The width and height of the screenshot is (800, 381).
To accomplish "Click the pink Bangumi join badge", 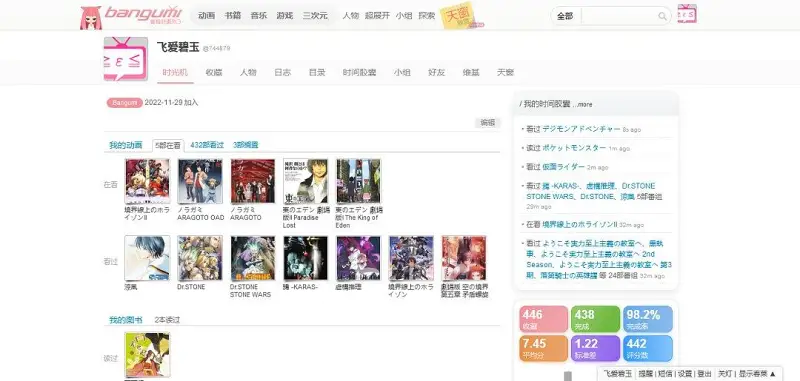I will (x=124, y=103).
